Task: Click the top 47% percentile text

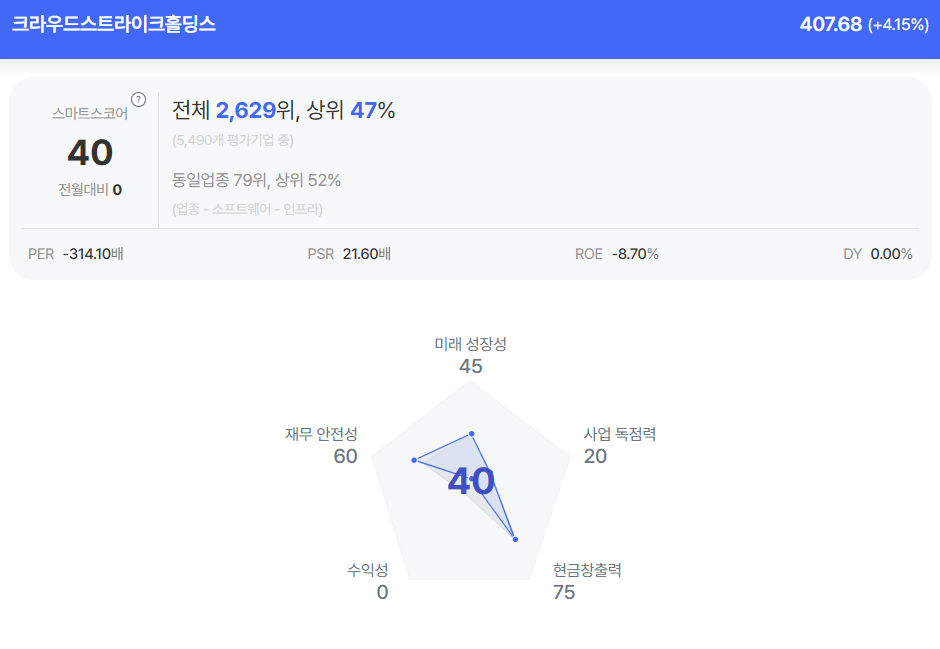Action: (x=372, y=111)
